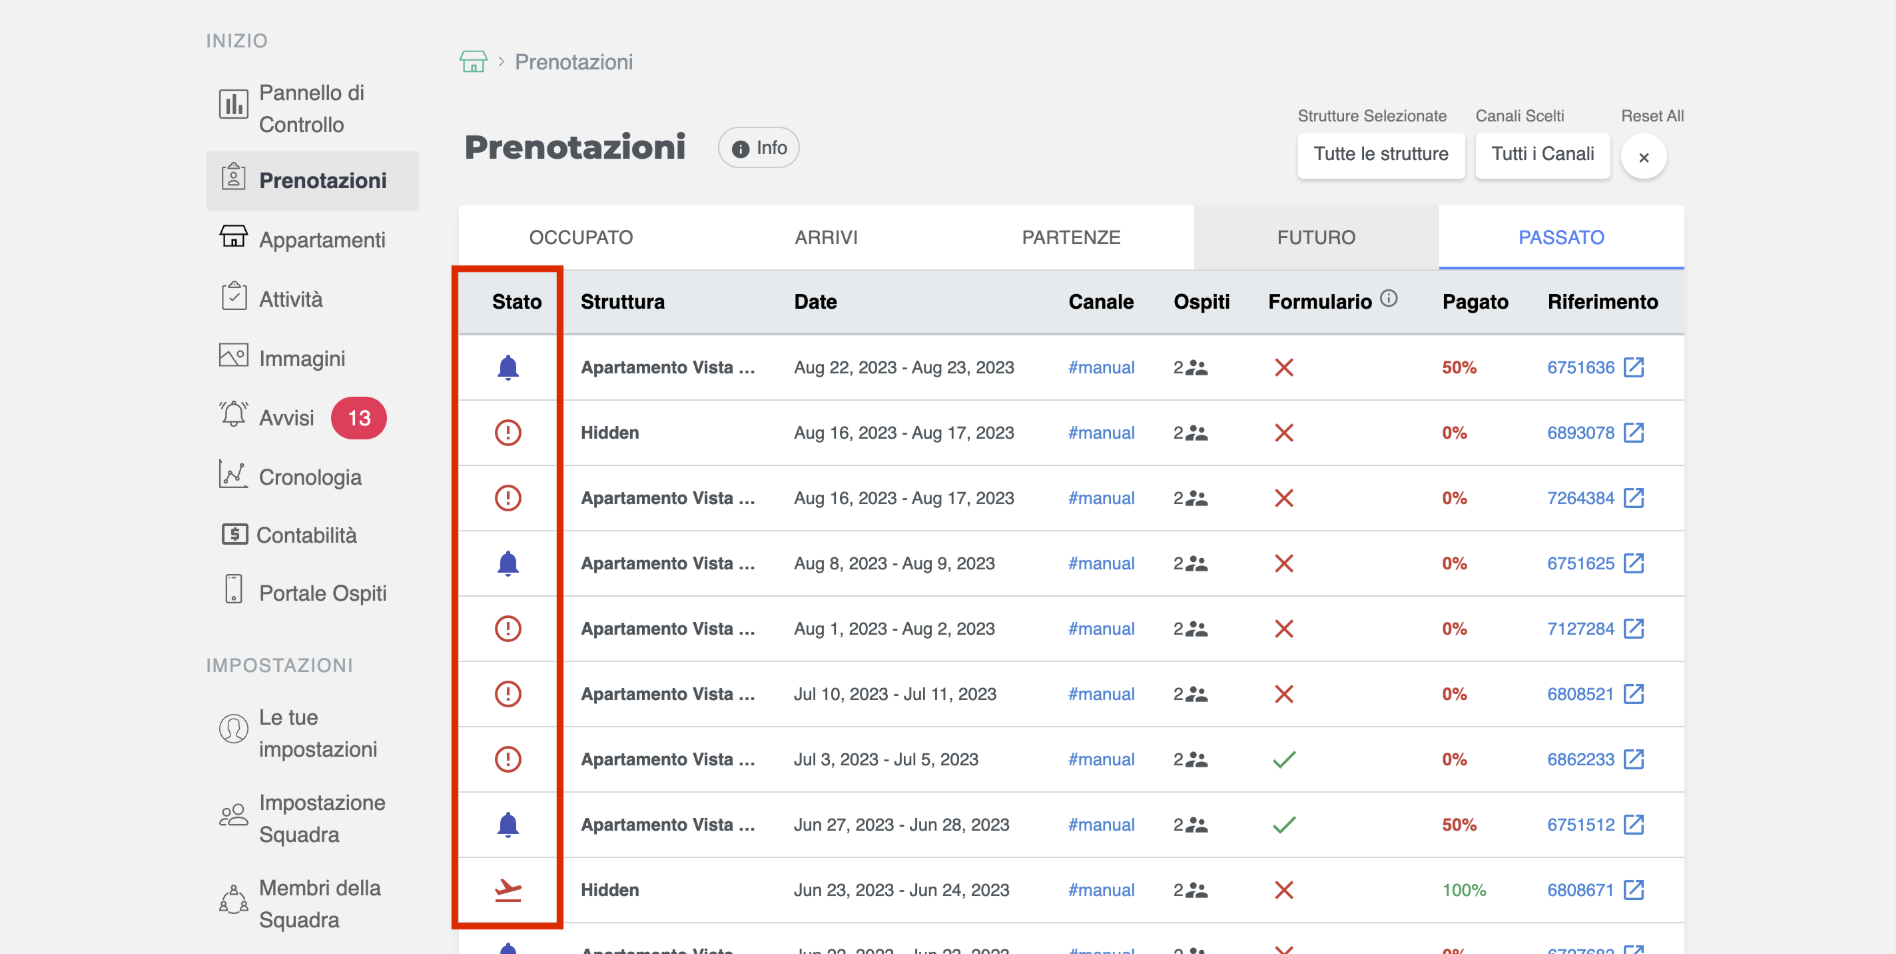Click the #manual channel link for 6751512

1101,825
